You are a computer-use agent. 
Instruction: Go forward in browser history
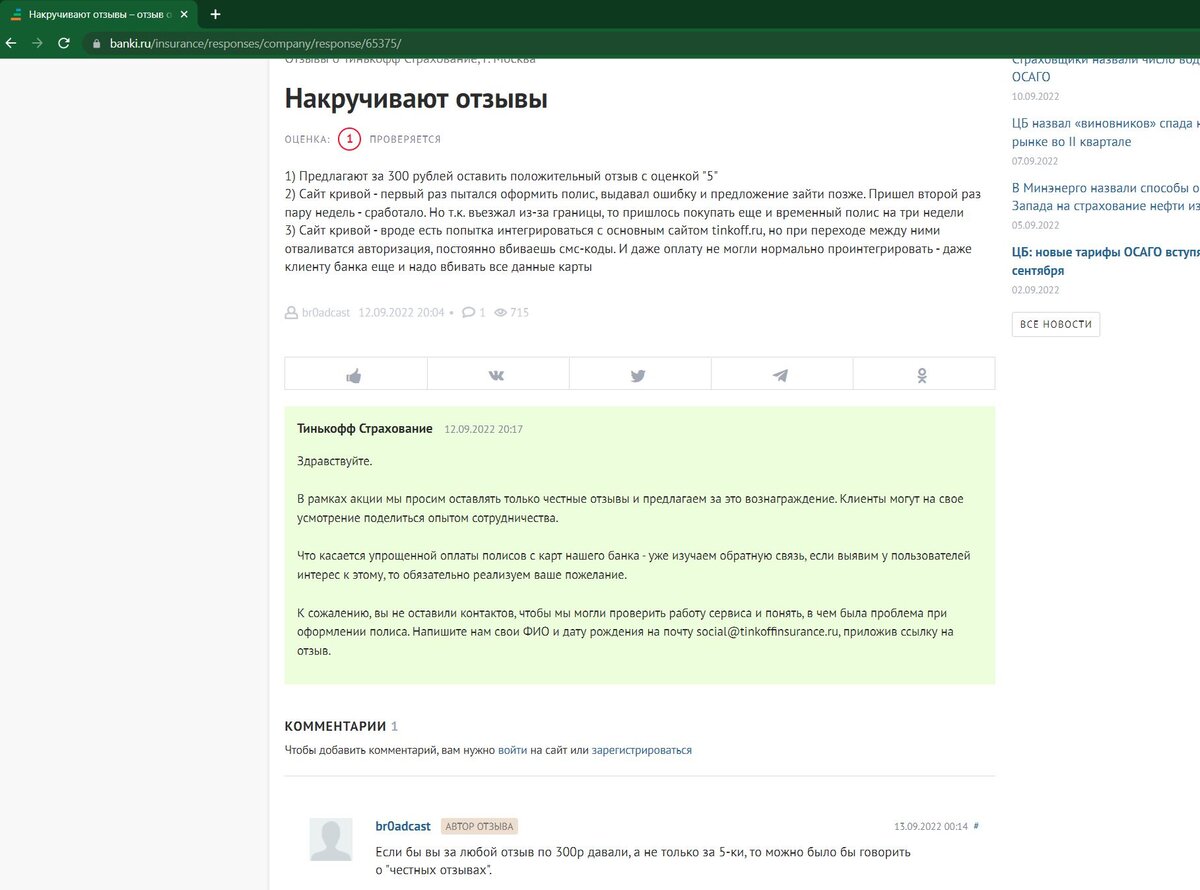[x=37, y=44]
